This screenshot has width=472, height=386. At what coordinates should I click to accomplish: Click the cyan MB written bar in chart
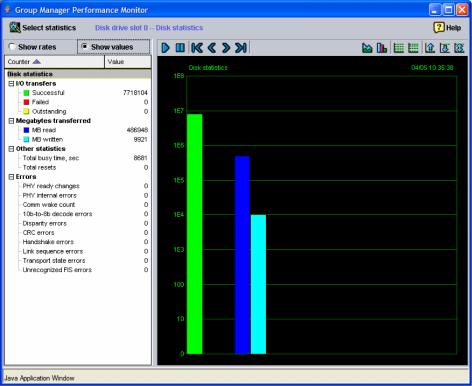(x=258, y=284)
